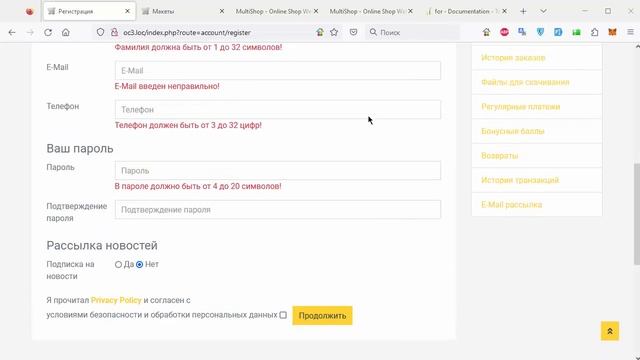The height and width of the screenshot is (360, 640).
Task: Focus the Пароль input field
Action: pos(278,171)
